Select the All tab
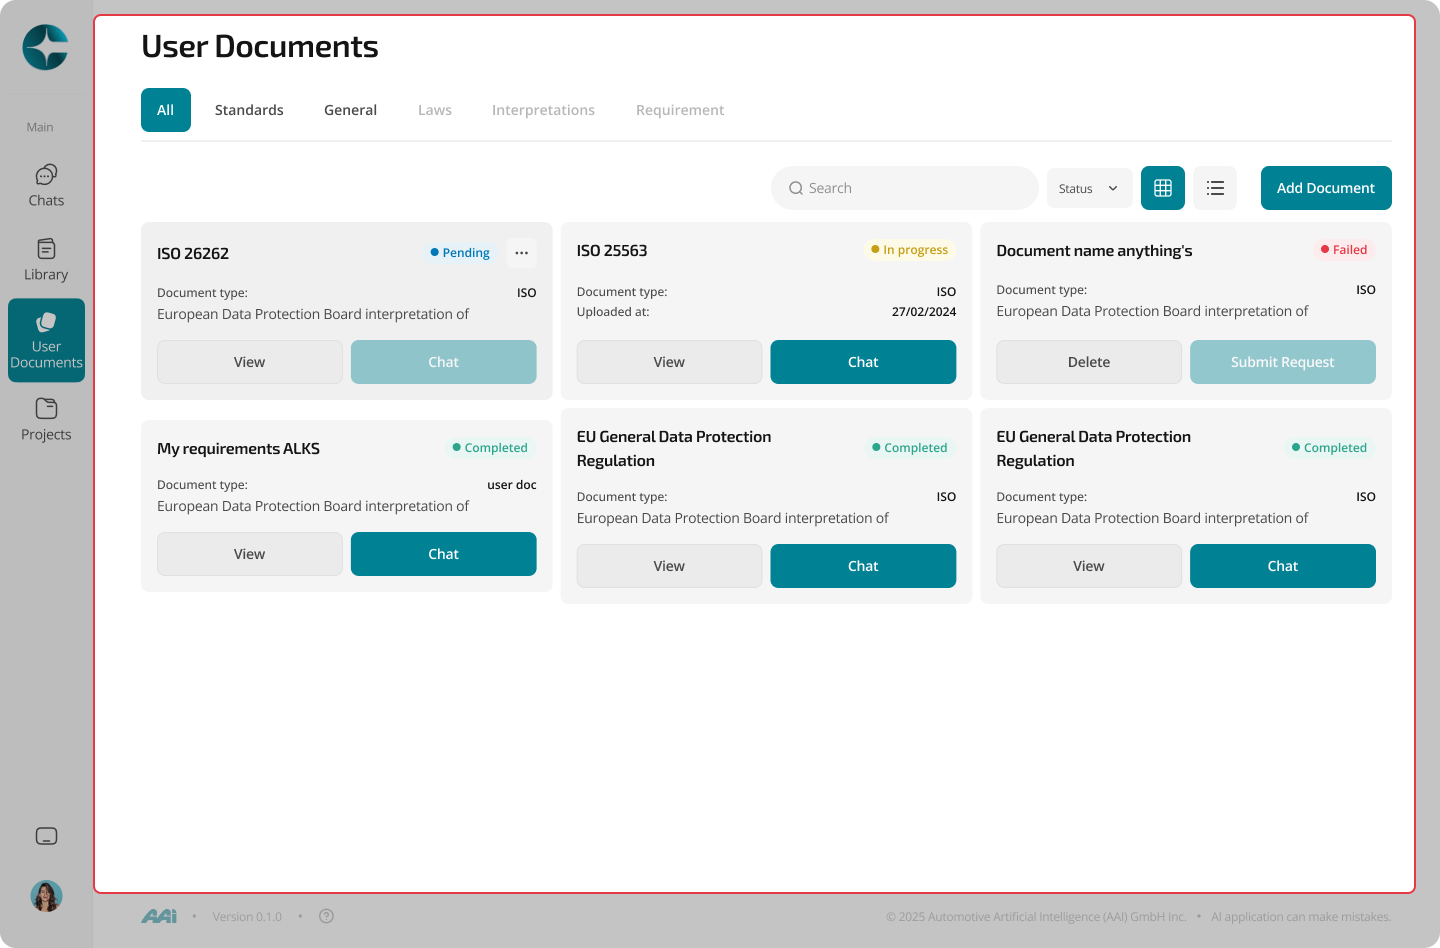1440x948 pixels. [x=166, y=110]
